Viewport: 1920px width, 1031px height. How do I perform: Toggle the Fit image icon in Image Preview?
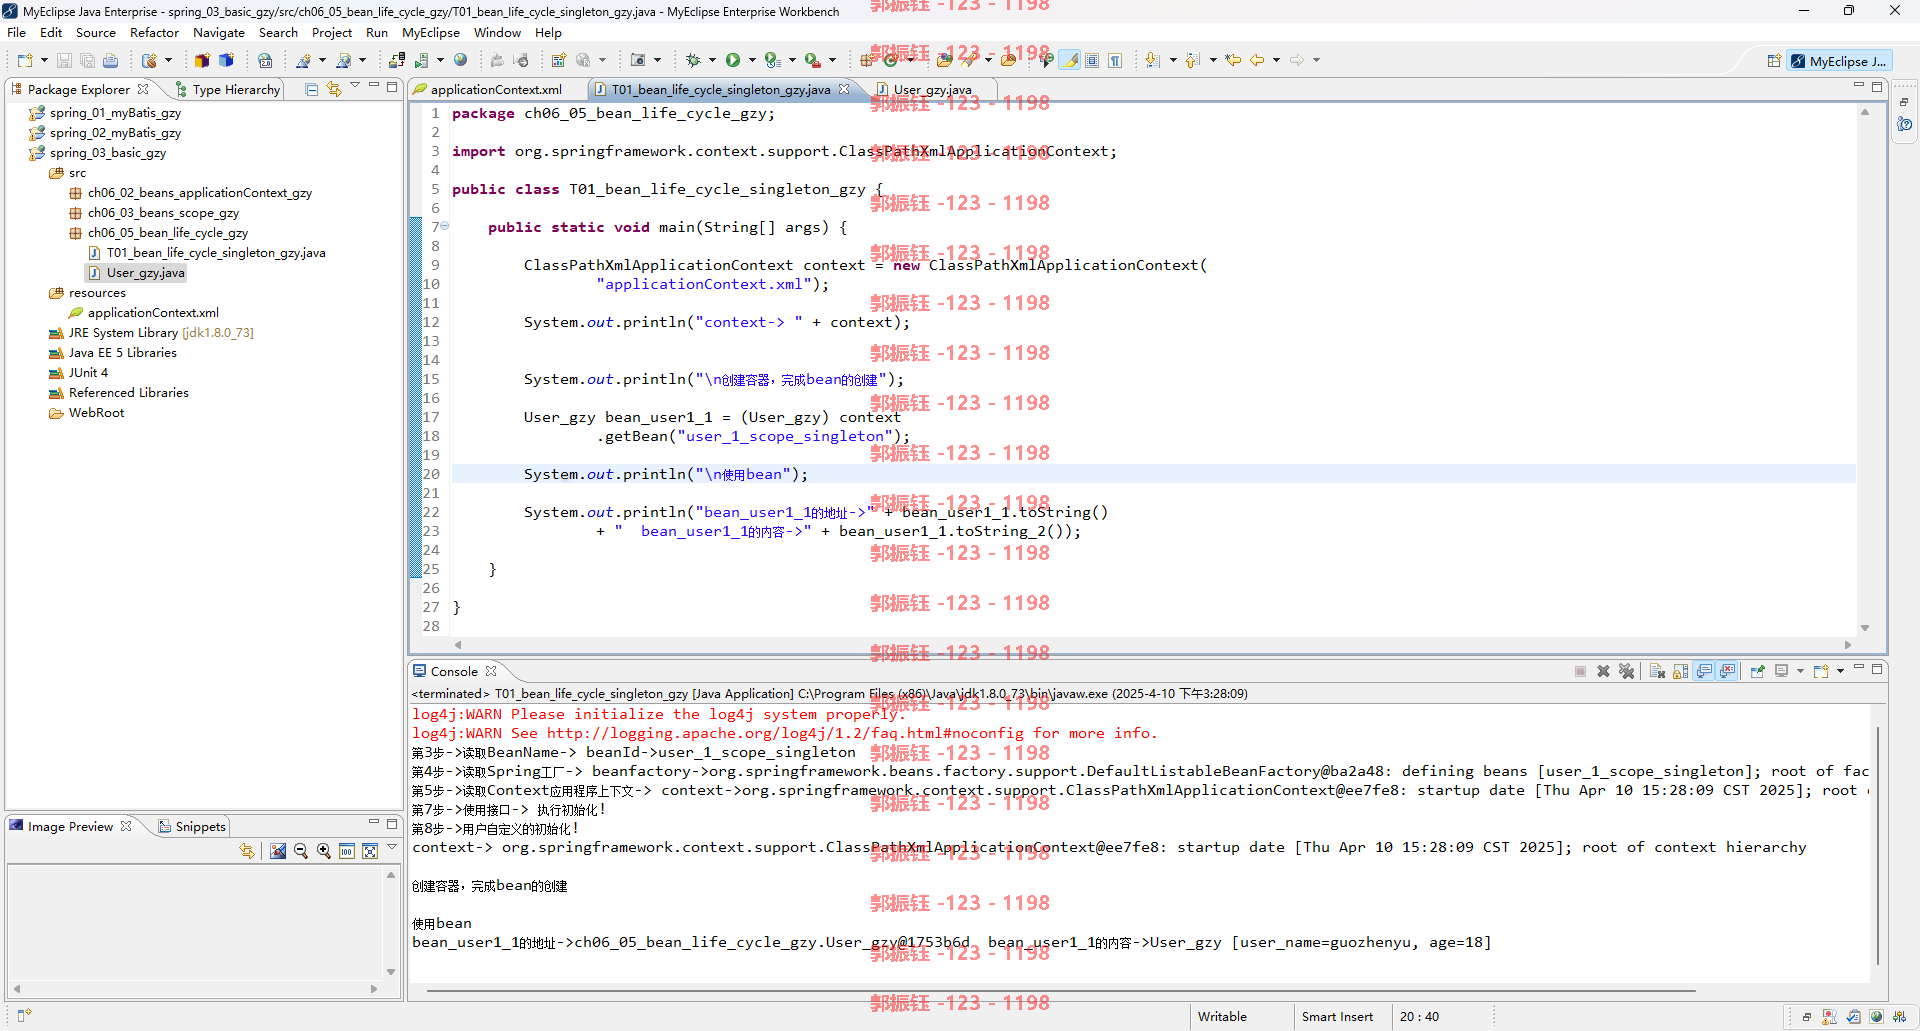point(370,851)
